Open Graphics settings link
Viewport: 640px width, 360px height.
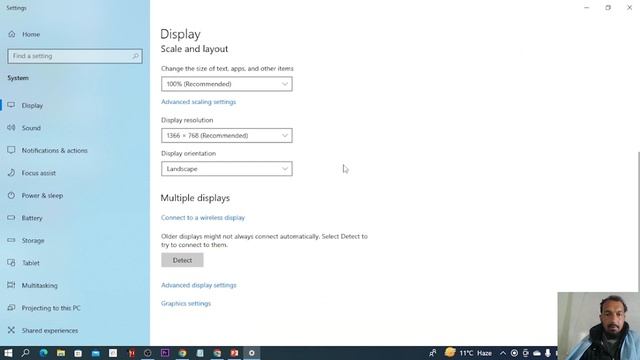click(x=186, y=303)
